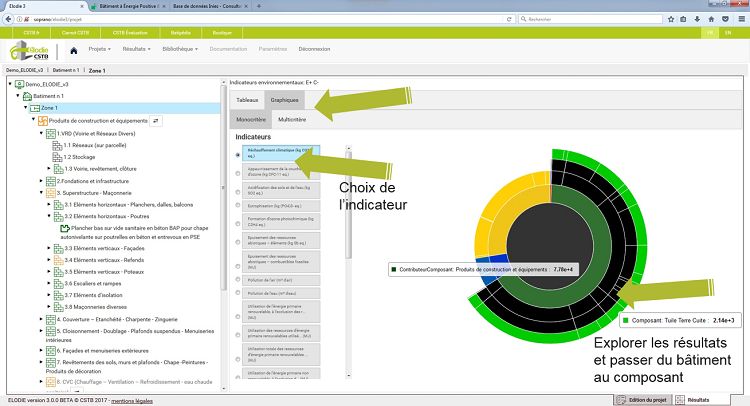Select the Acidification des sols et de l'eau radio
This screenshot has height=406, width=750.
click(238, 192)
